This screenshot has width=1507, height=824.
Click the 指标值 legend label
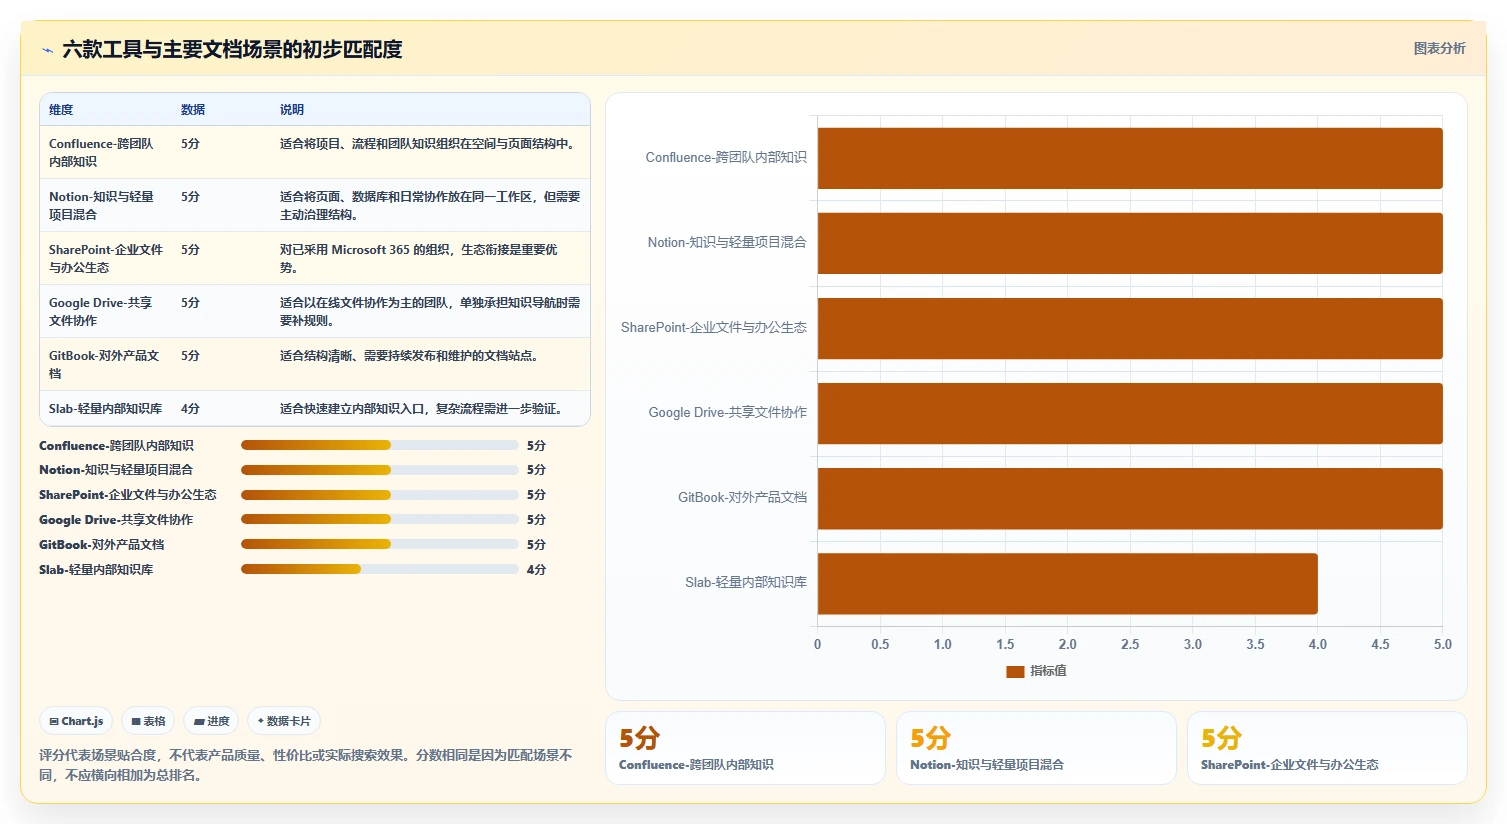1048,671
